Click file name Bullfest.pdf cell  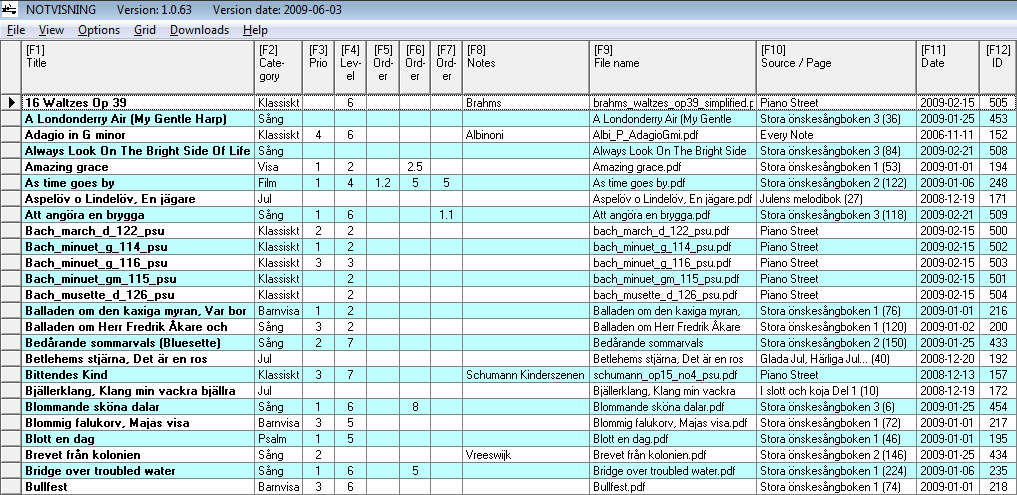(671, 487)
